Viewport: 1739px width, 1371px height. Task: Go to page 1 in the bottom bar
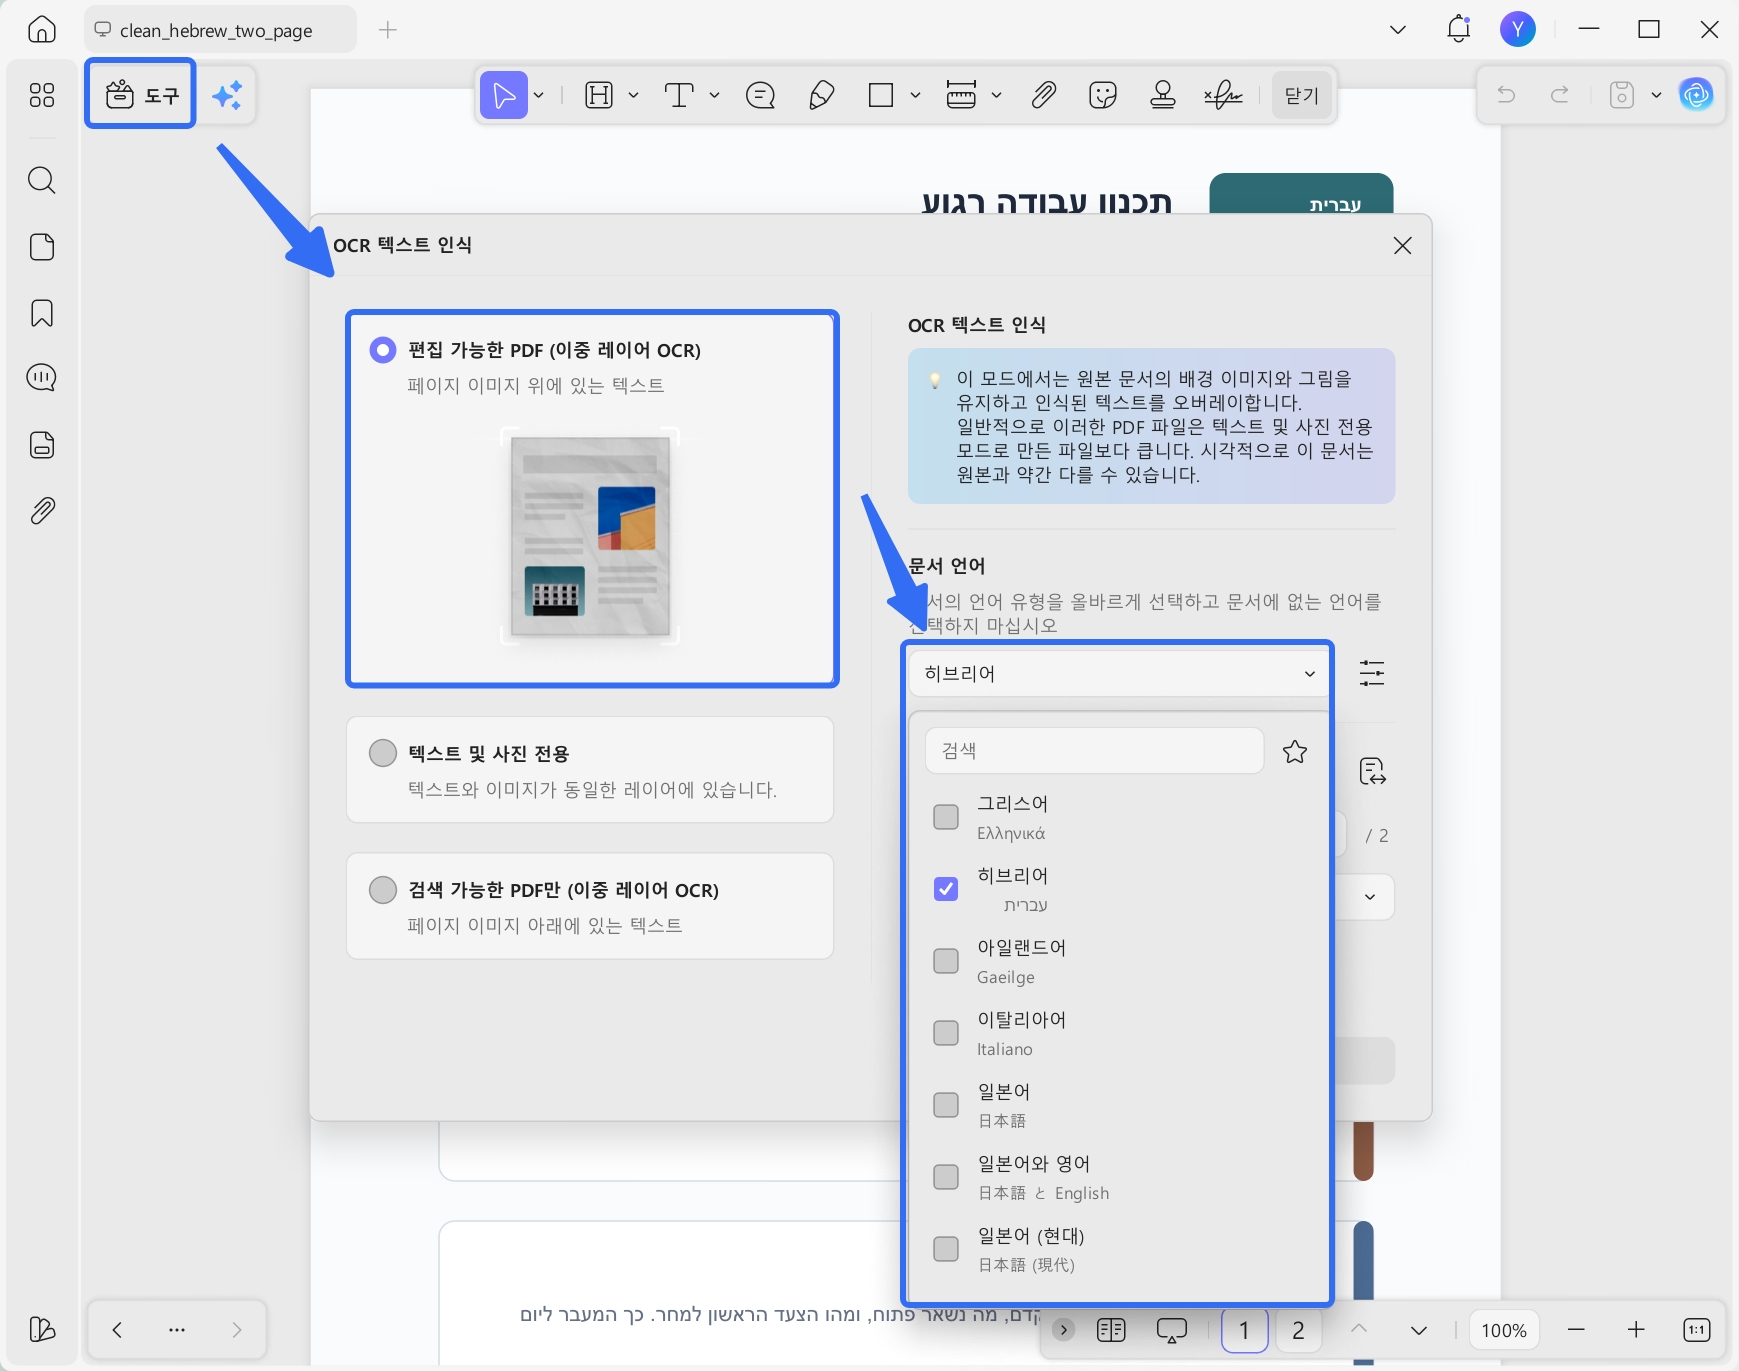pos(1244,1330)
